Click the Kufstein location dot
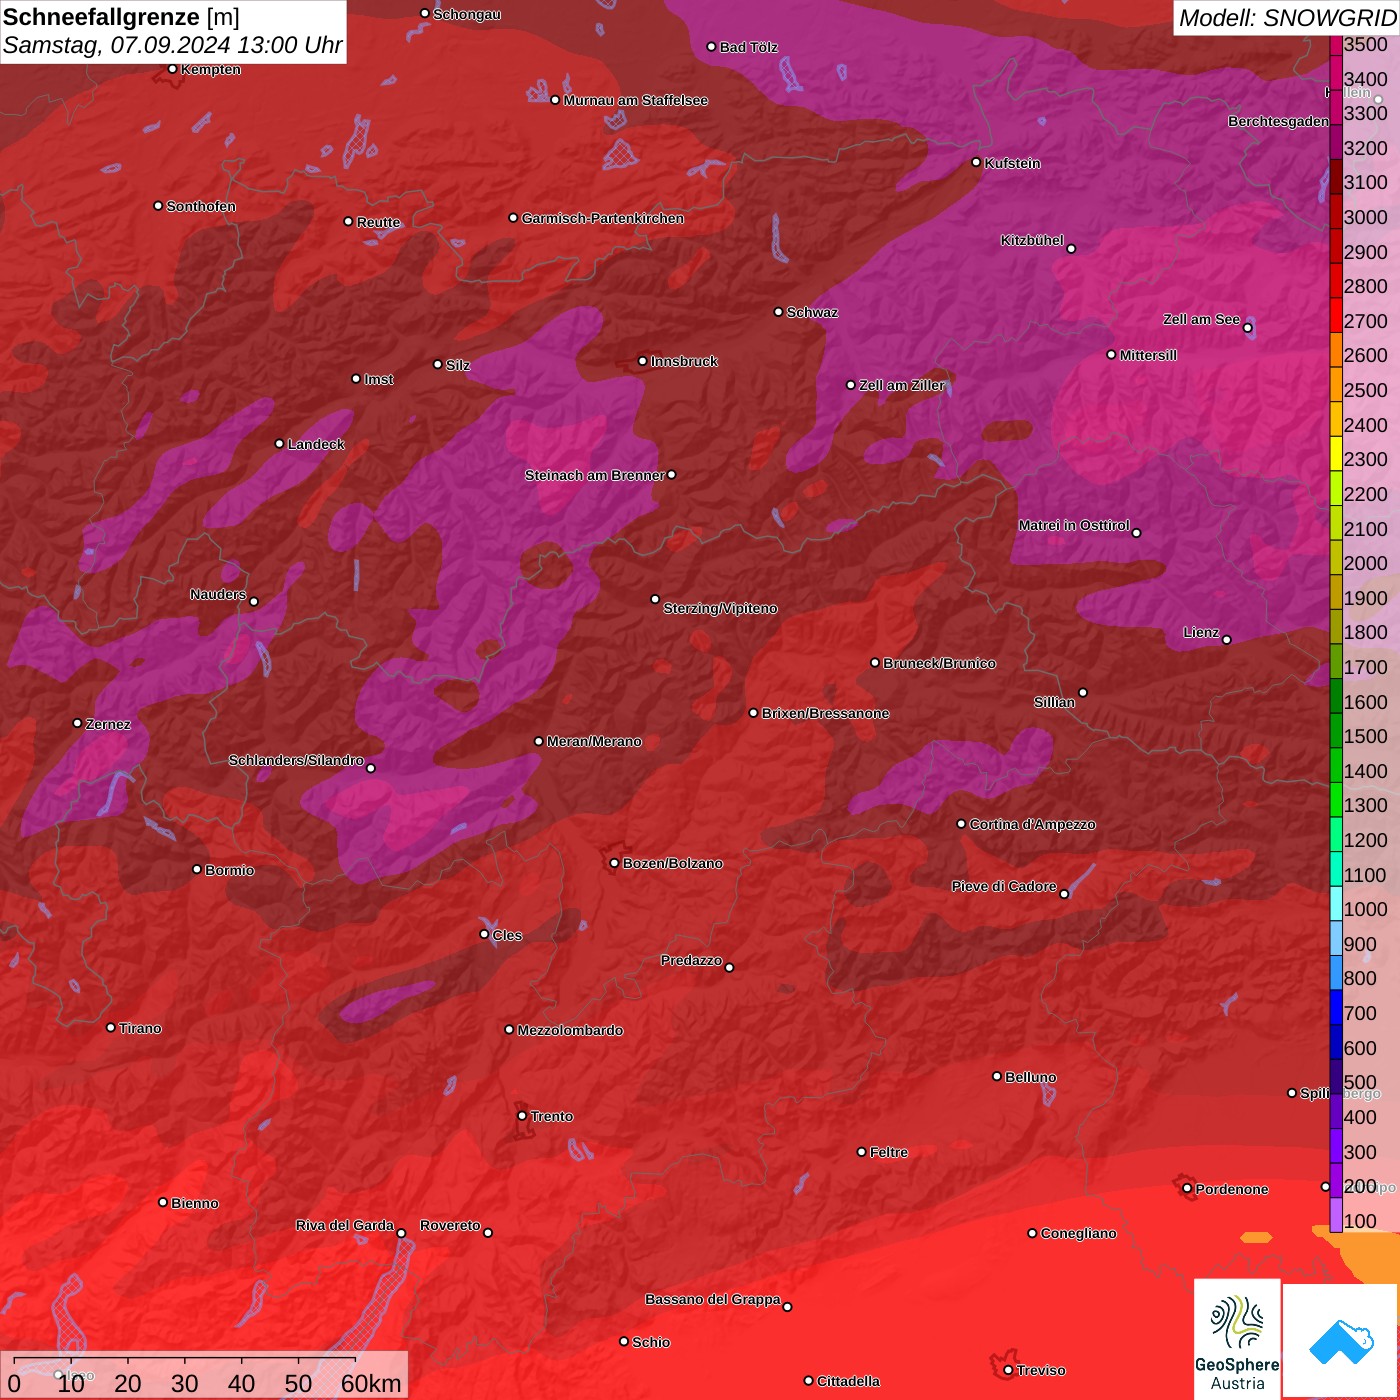This screenshot has width=1400, height=1400. (x=977, y=162)
